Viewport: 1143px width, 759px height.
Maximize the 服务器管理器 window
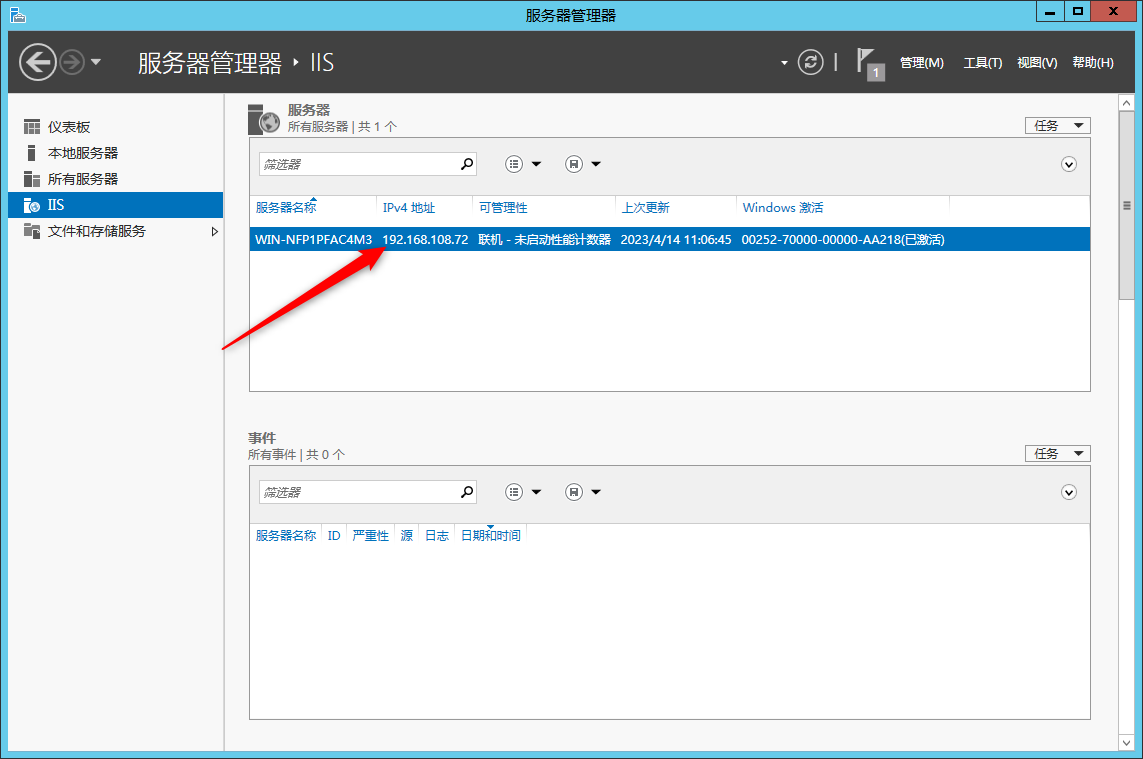point(1077,11)
